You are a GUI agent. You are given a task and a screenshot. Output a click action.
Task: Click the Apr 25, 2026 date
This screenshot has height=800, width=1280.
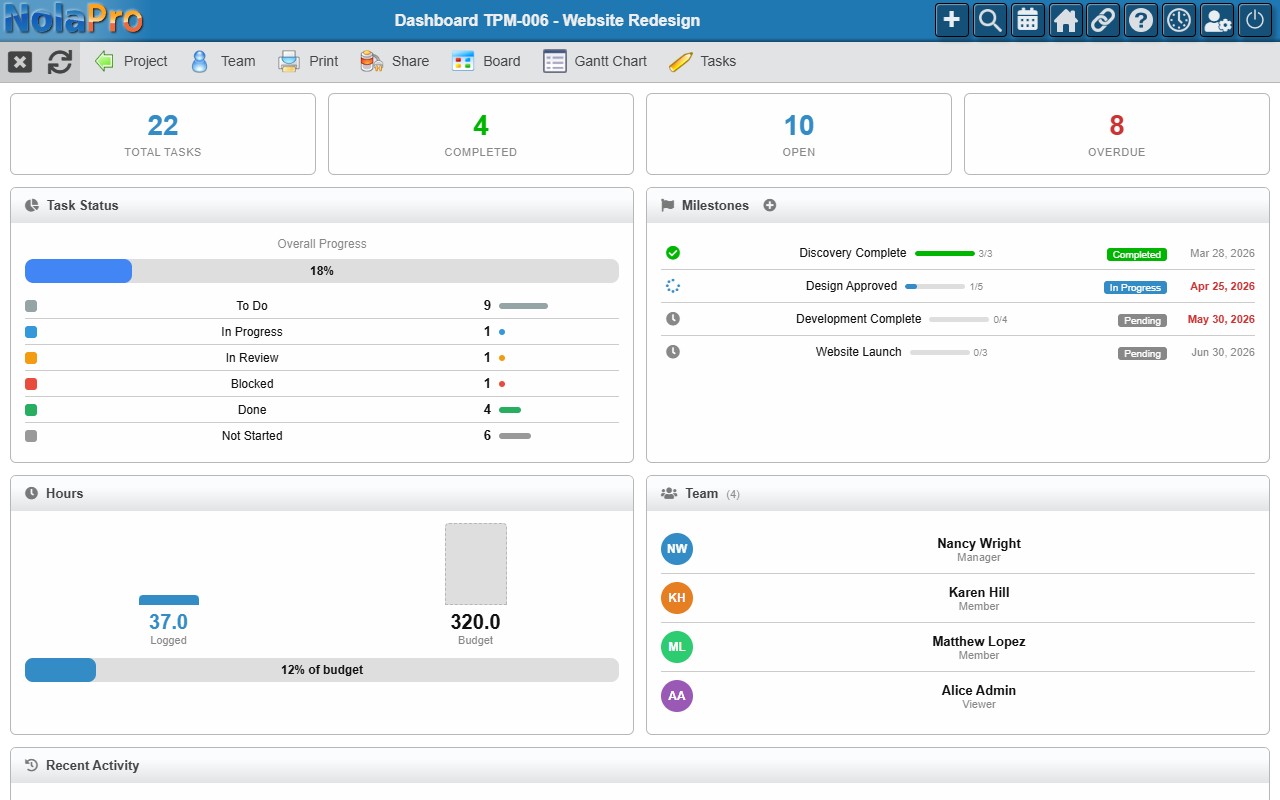point(1222,286)
